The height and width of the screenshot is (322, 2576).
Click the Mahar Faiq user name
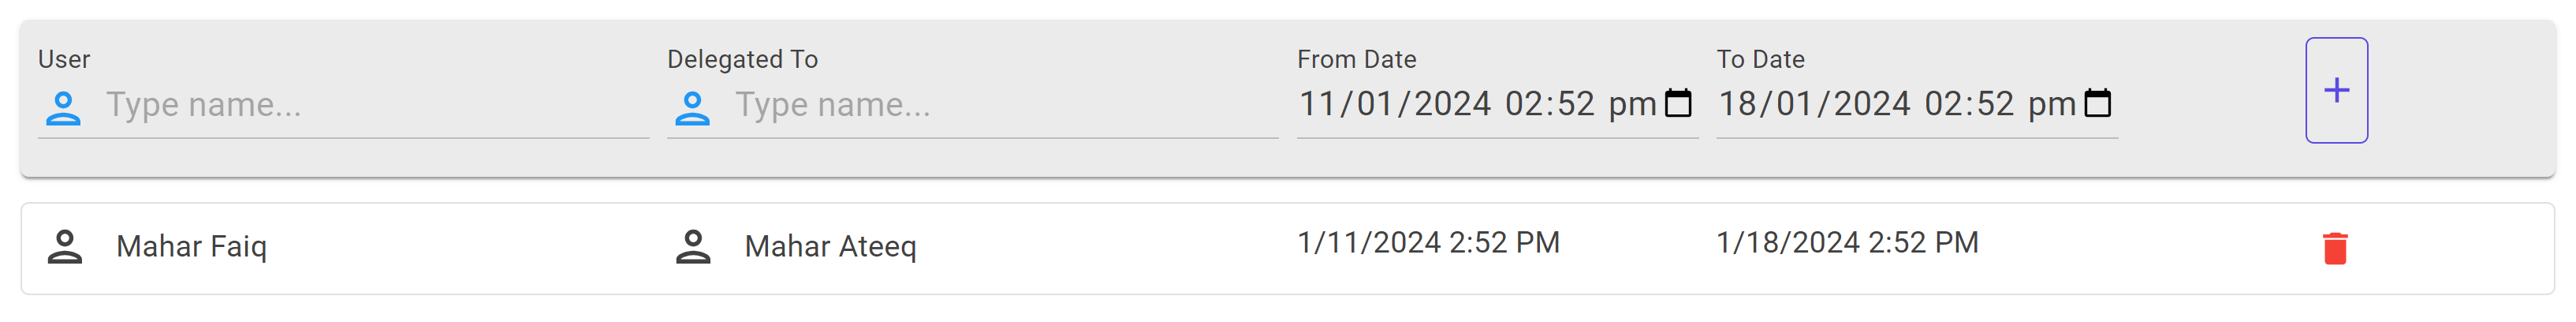coord(191,247)
